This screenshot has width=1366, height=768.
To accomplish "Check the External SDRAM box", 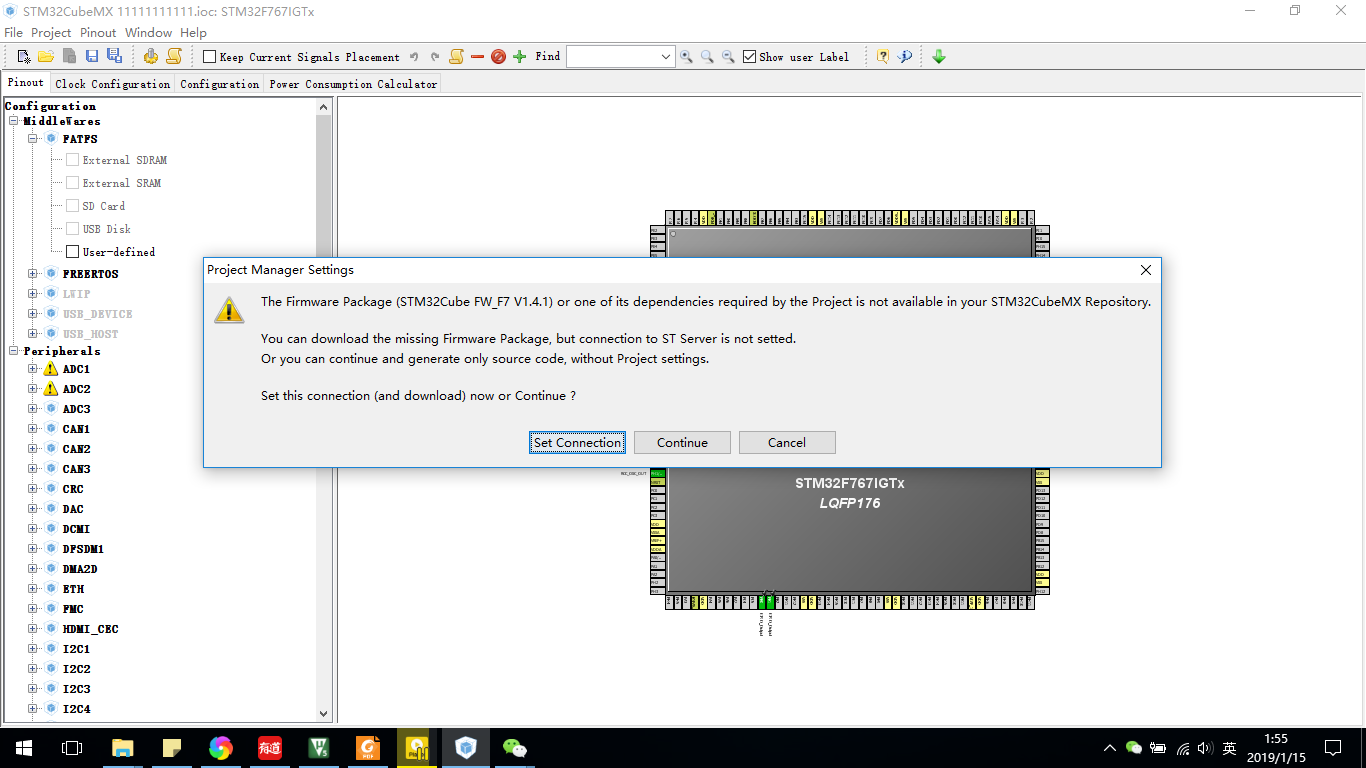I will (72, 160).
